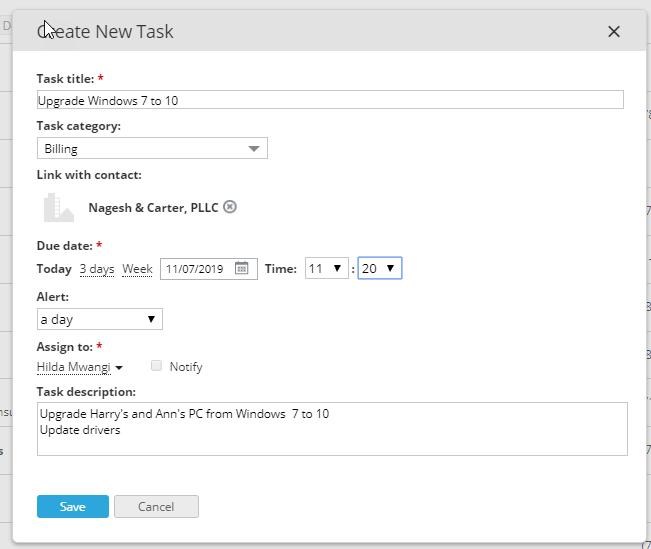Screen dimensions: 651x549
Task: Close the Create New Task dialog
Action: [x=614, y=32]
